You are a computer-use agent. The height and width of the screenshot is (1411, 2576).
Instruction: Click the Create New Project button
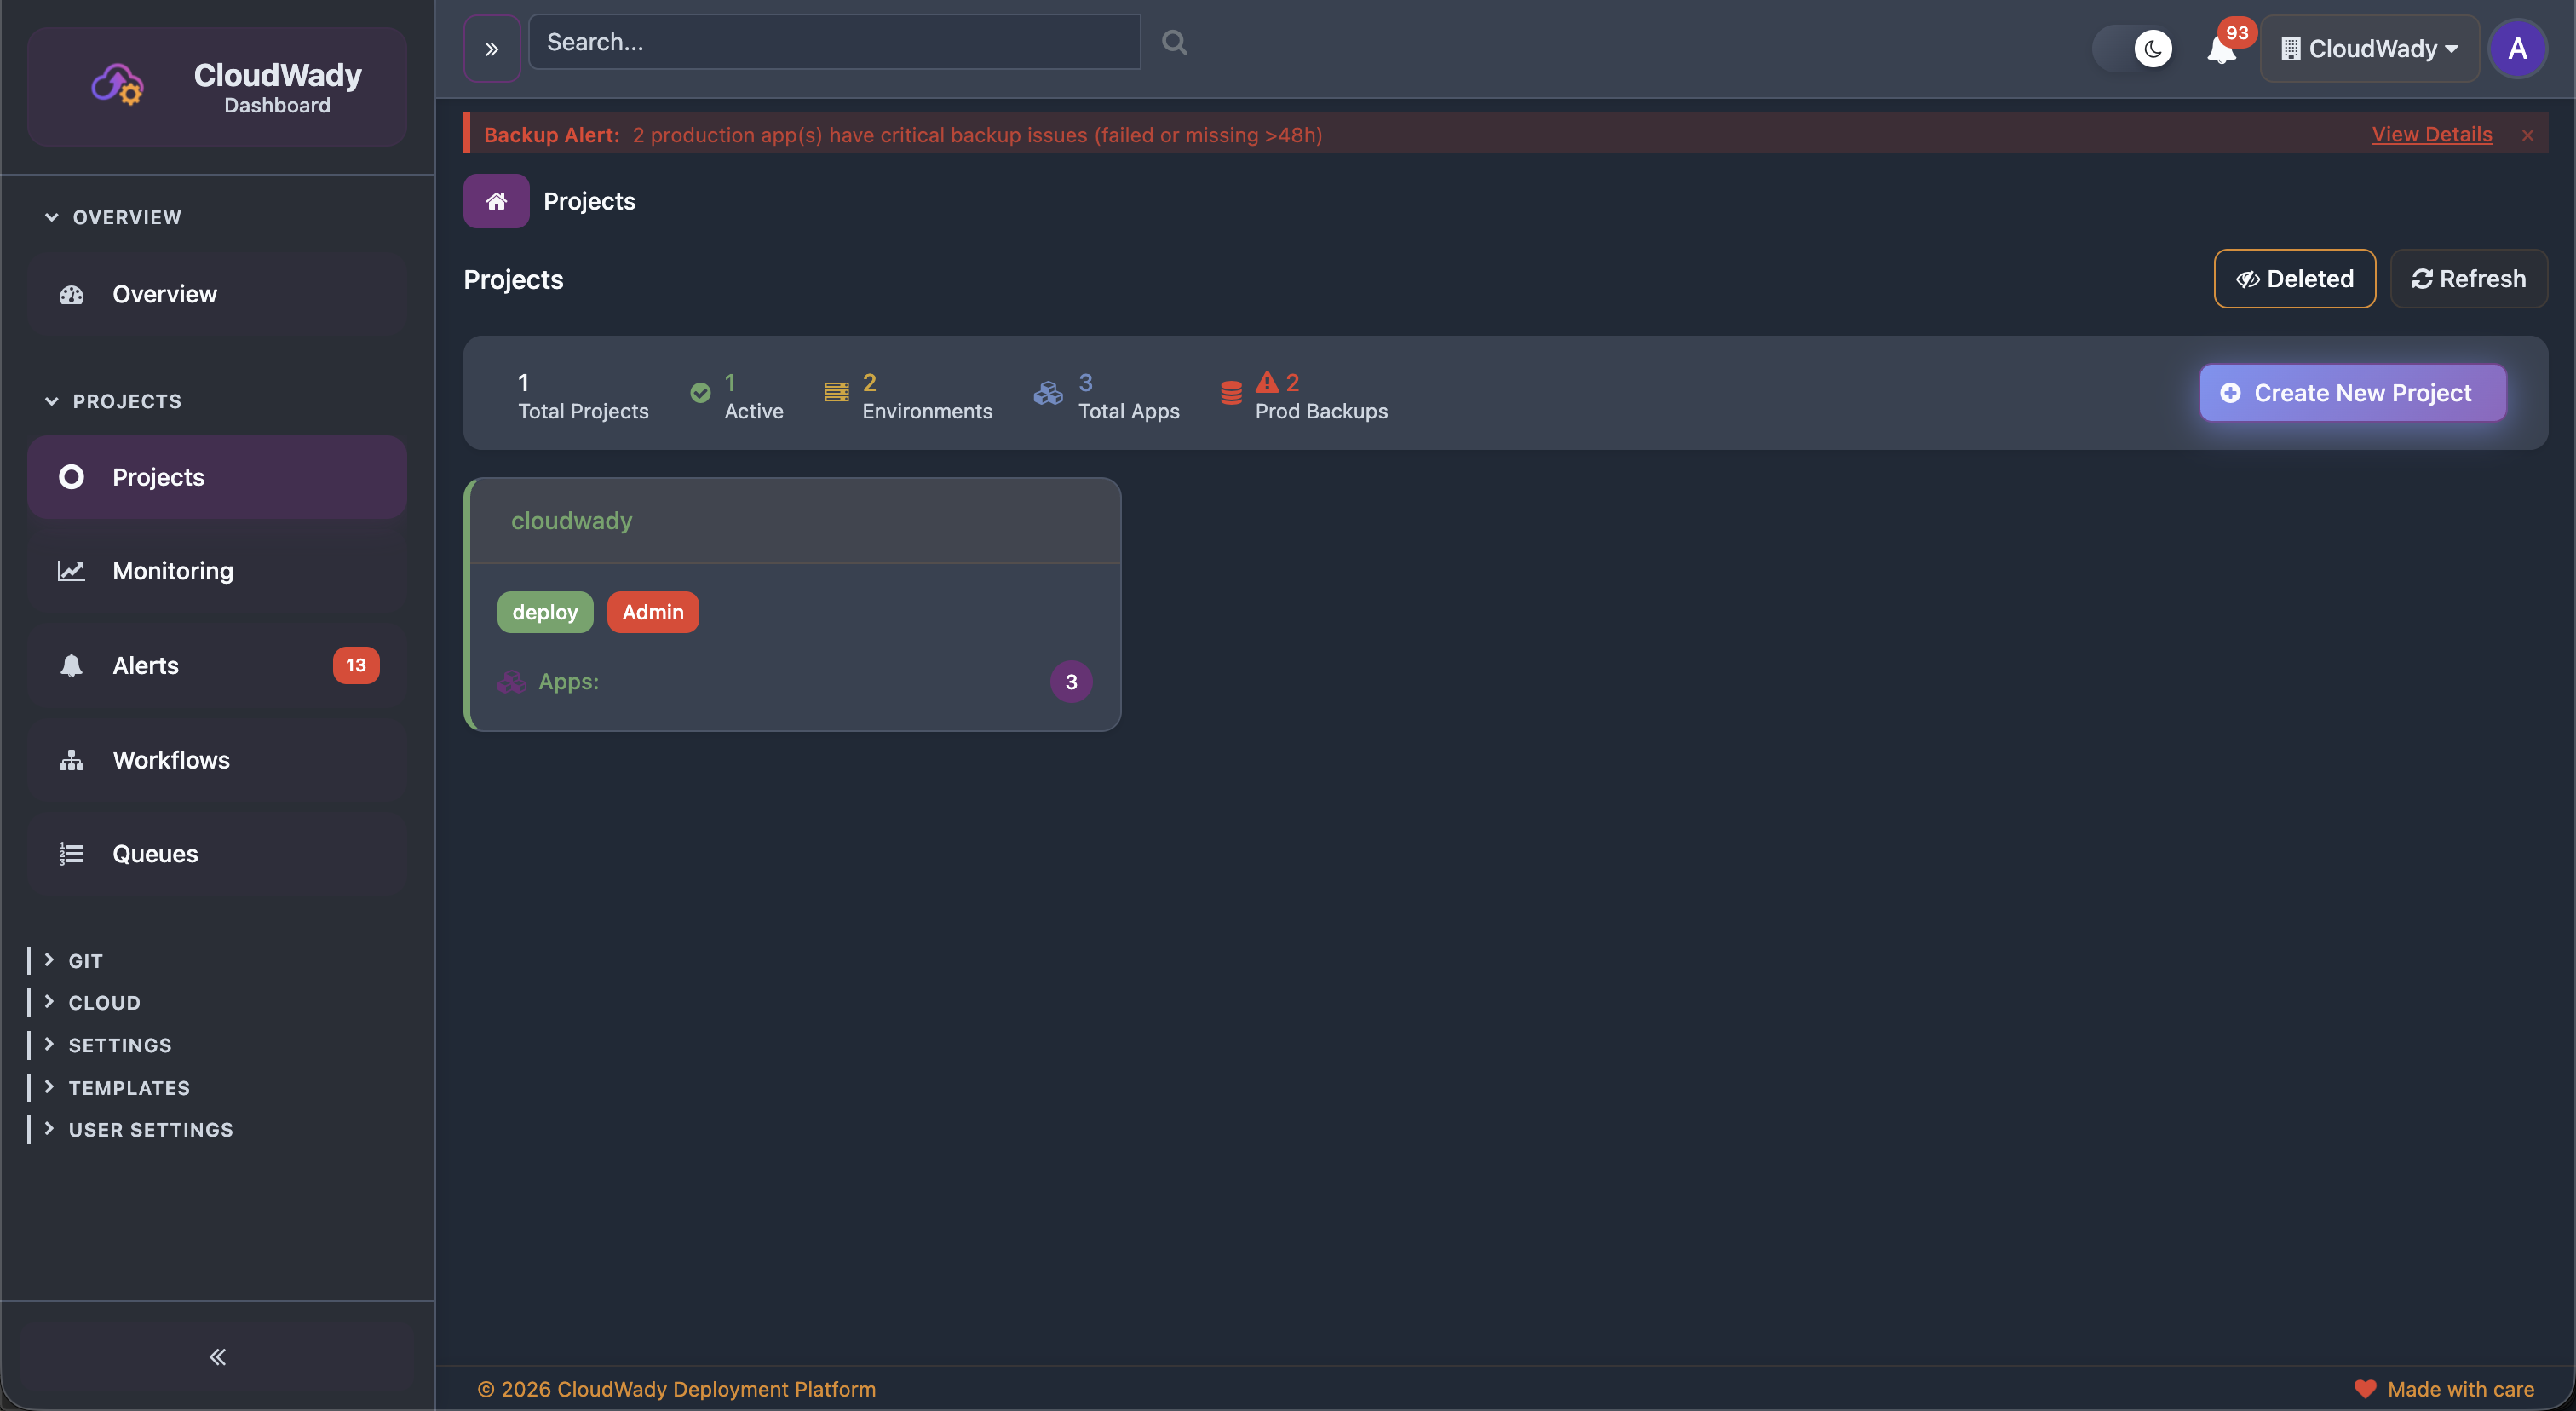click(x=2351, y=392)
